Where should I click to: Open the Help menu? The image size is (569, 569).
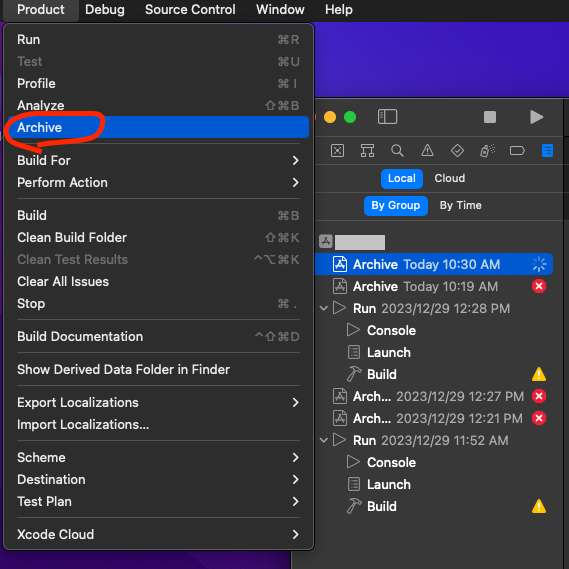click(339, 10)
